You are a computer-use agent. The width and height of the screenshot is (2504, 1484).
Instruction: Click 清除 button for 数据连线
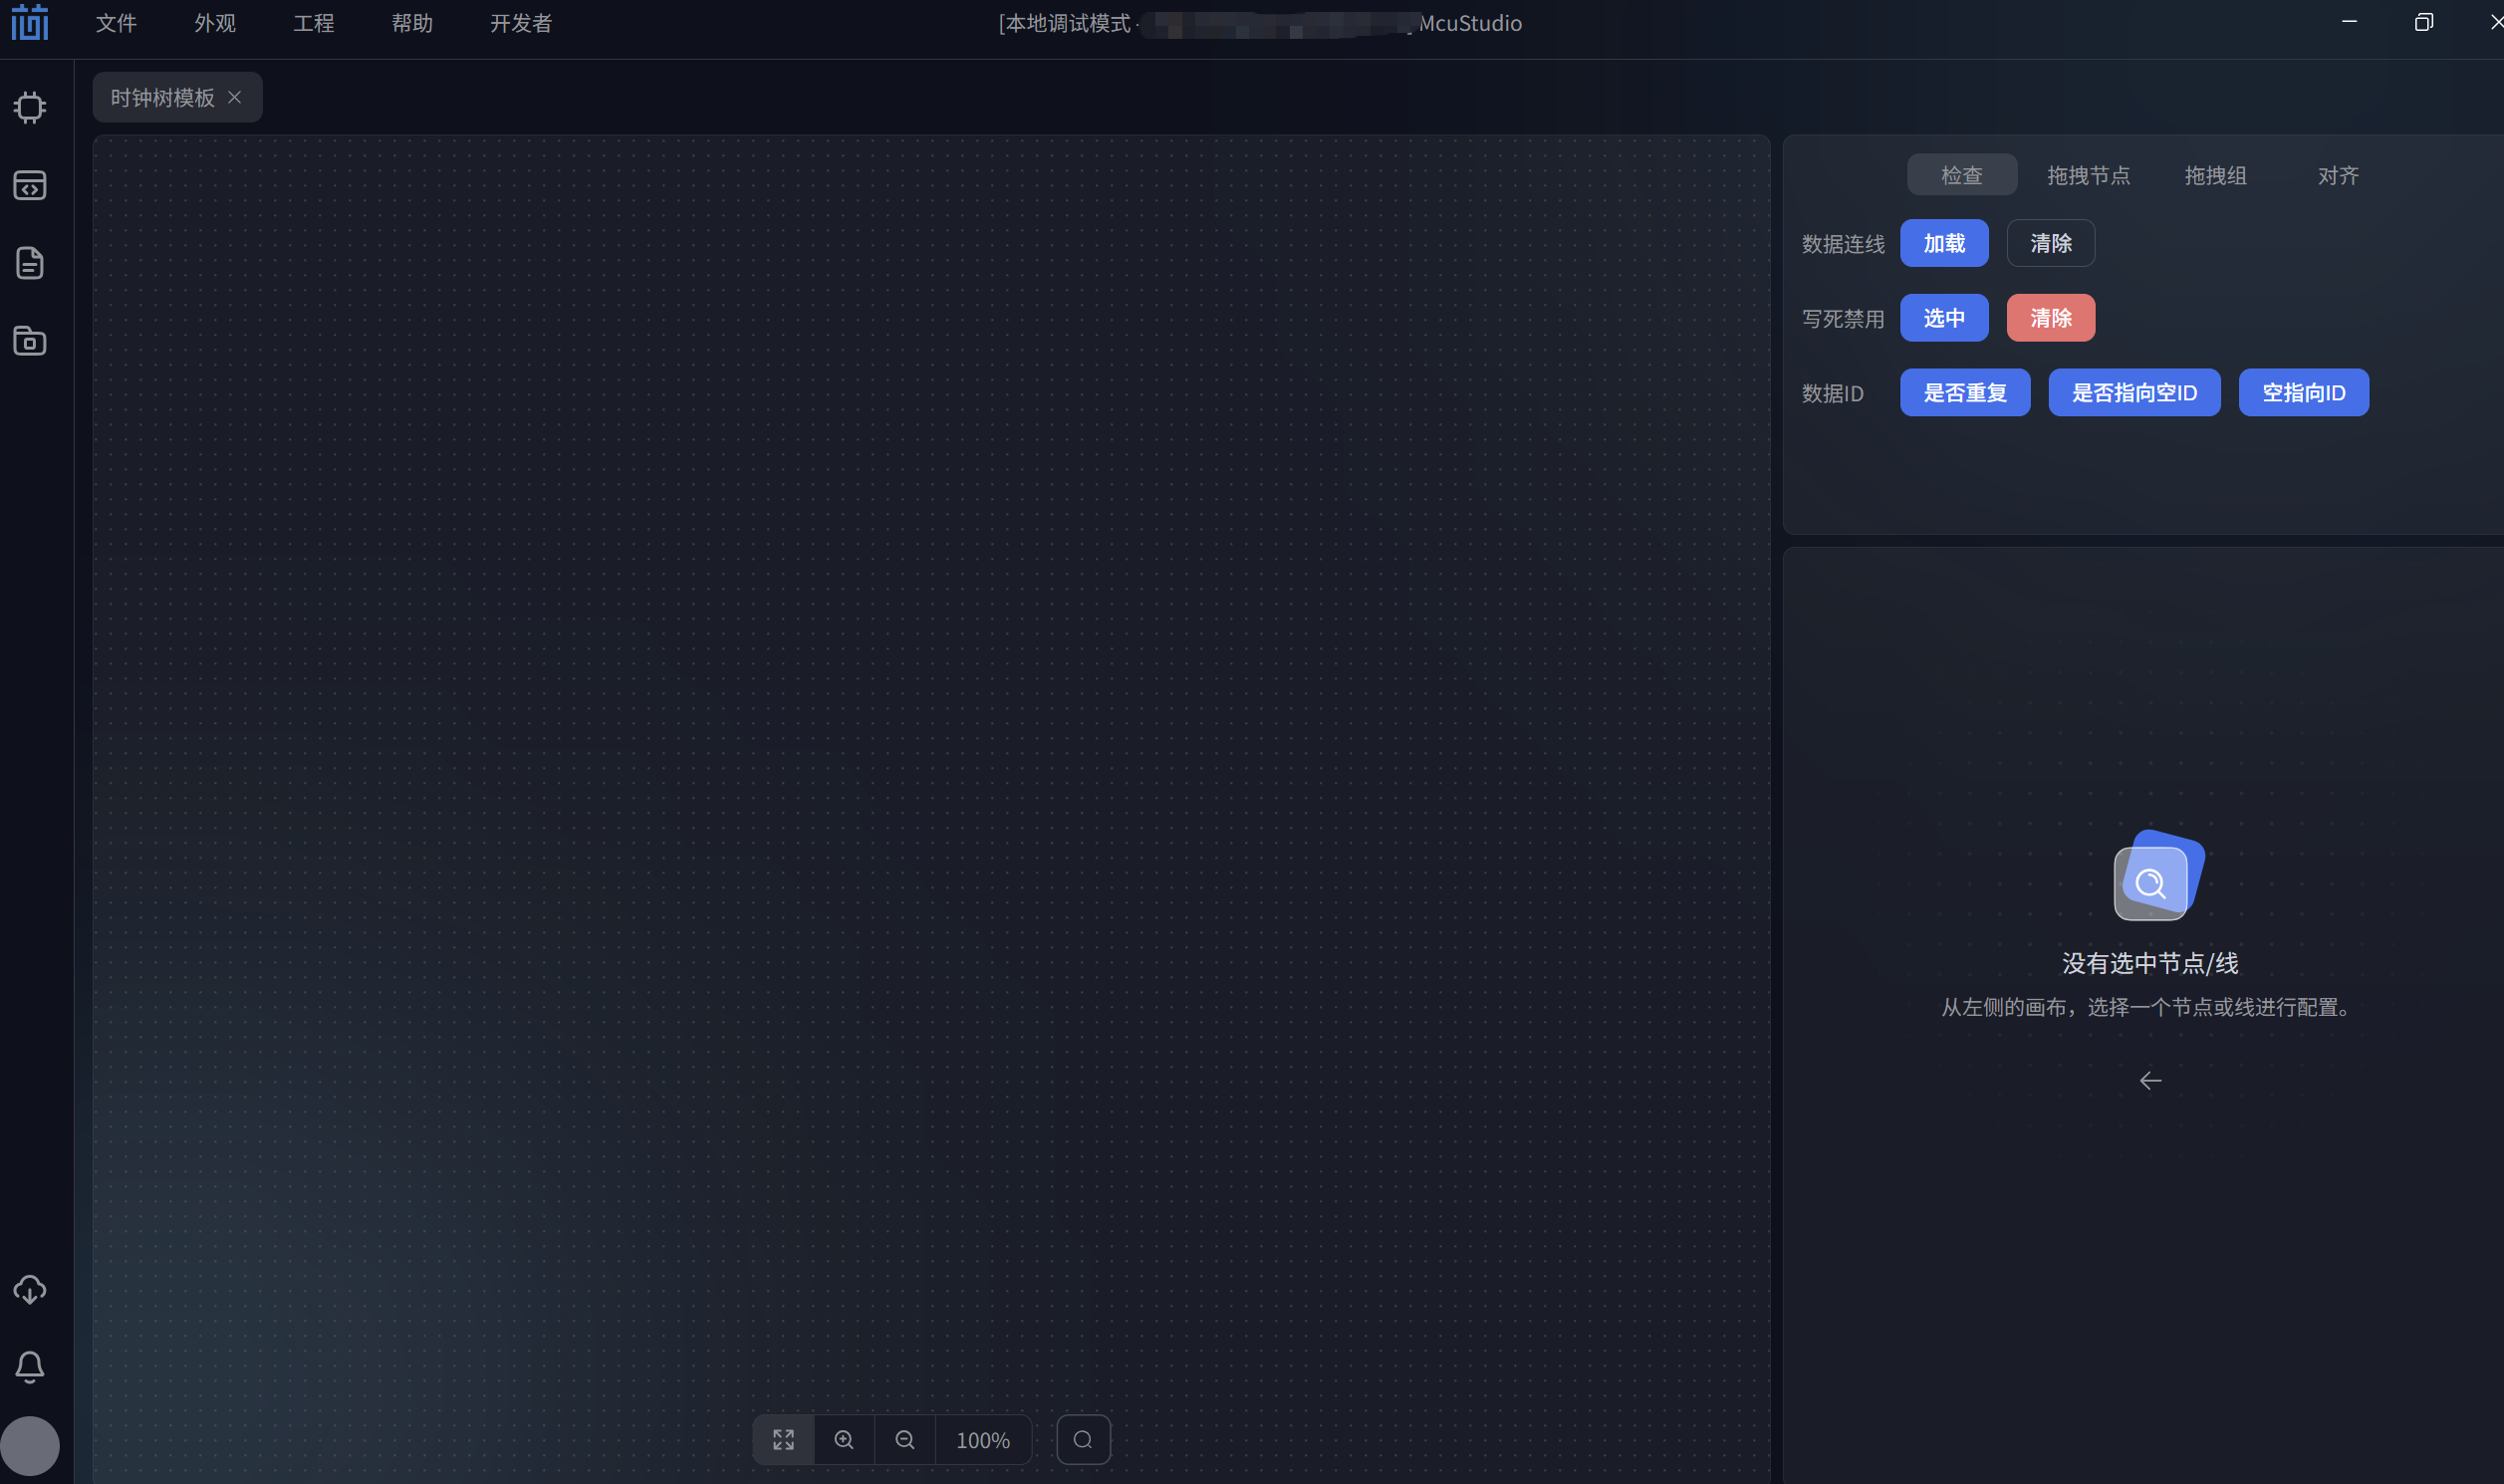point(2051,243)
